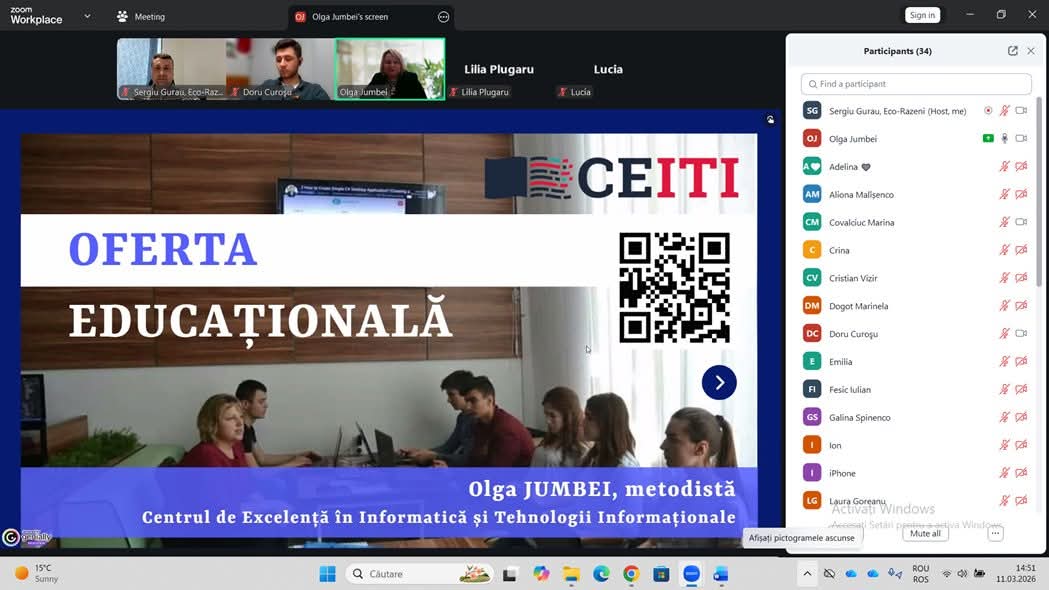Open the Windows Start menu
This screenshot has height=590, width=1049.
click(x=327, y=574)
